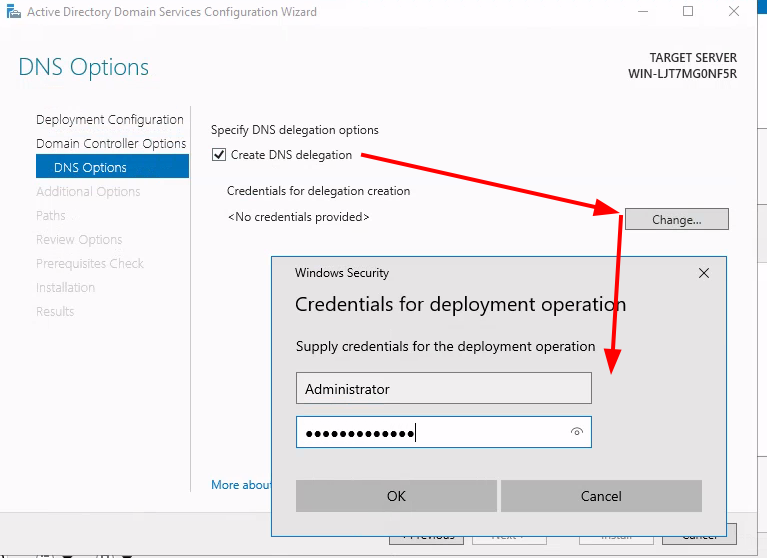Select the Review Options step

tap(79, 239)
